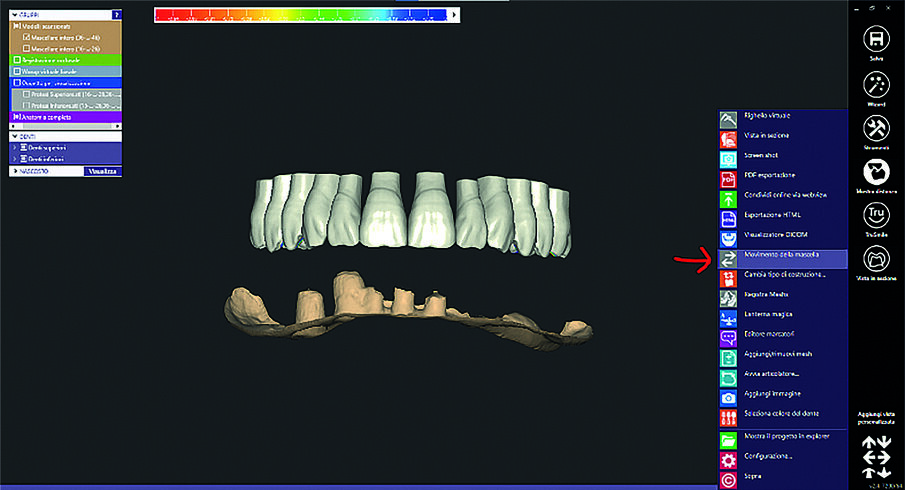Check Protesi Inferiore checkbox

27,106
